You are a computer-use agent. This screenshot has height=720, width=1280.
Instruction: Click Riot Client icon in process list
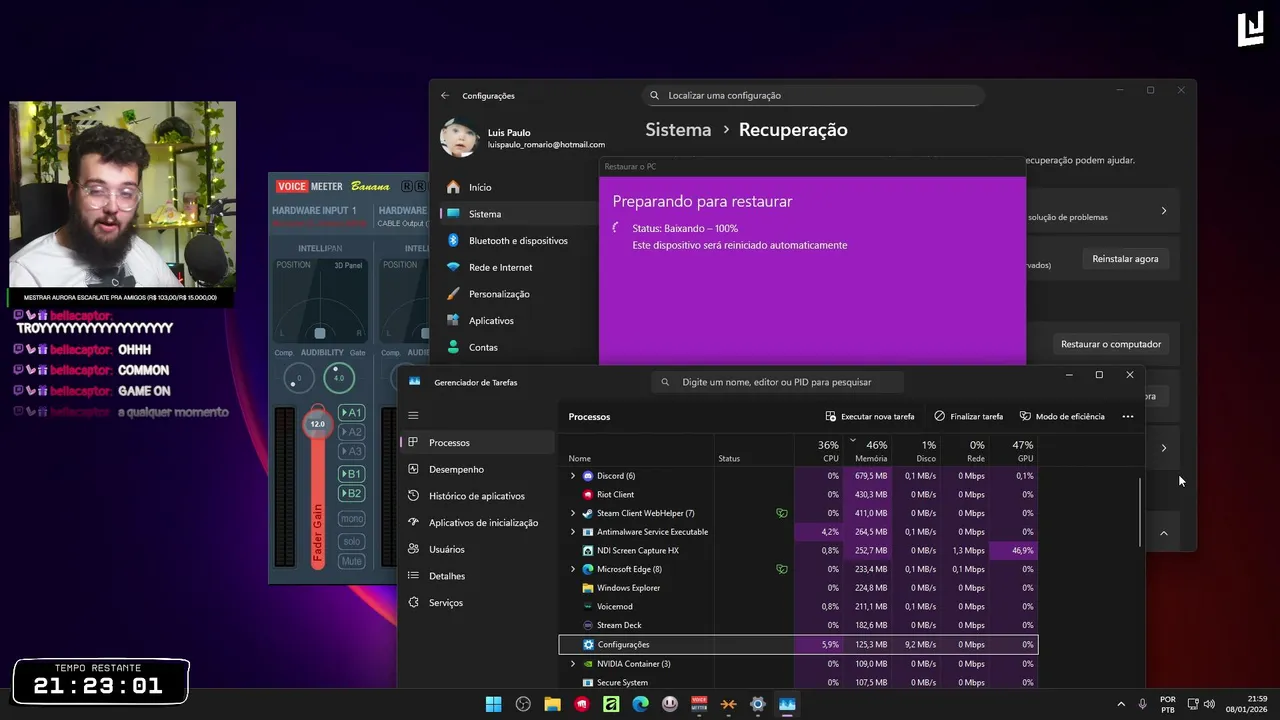coord(588,494)
